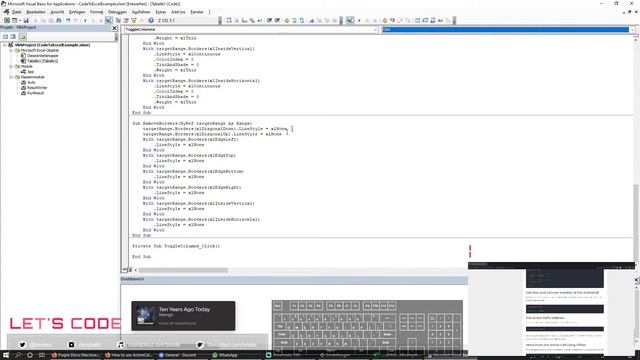Image resolution: width=640 pixels, height=360 pixels.
Task: Click the Locals Window debug icon
Action: click(417, 20)
